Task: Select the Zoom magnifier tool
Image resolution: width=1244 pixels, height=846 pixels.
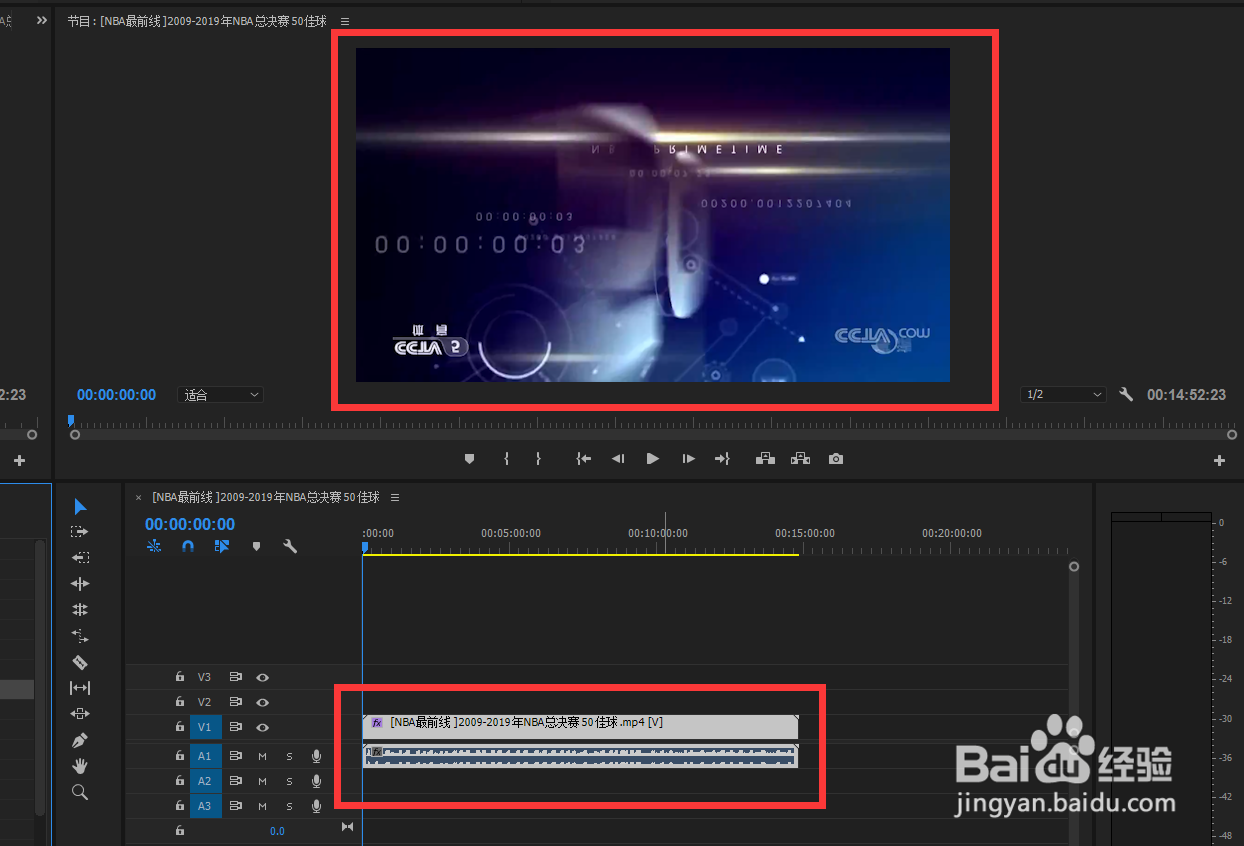Action: [80, 792]
